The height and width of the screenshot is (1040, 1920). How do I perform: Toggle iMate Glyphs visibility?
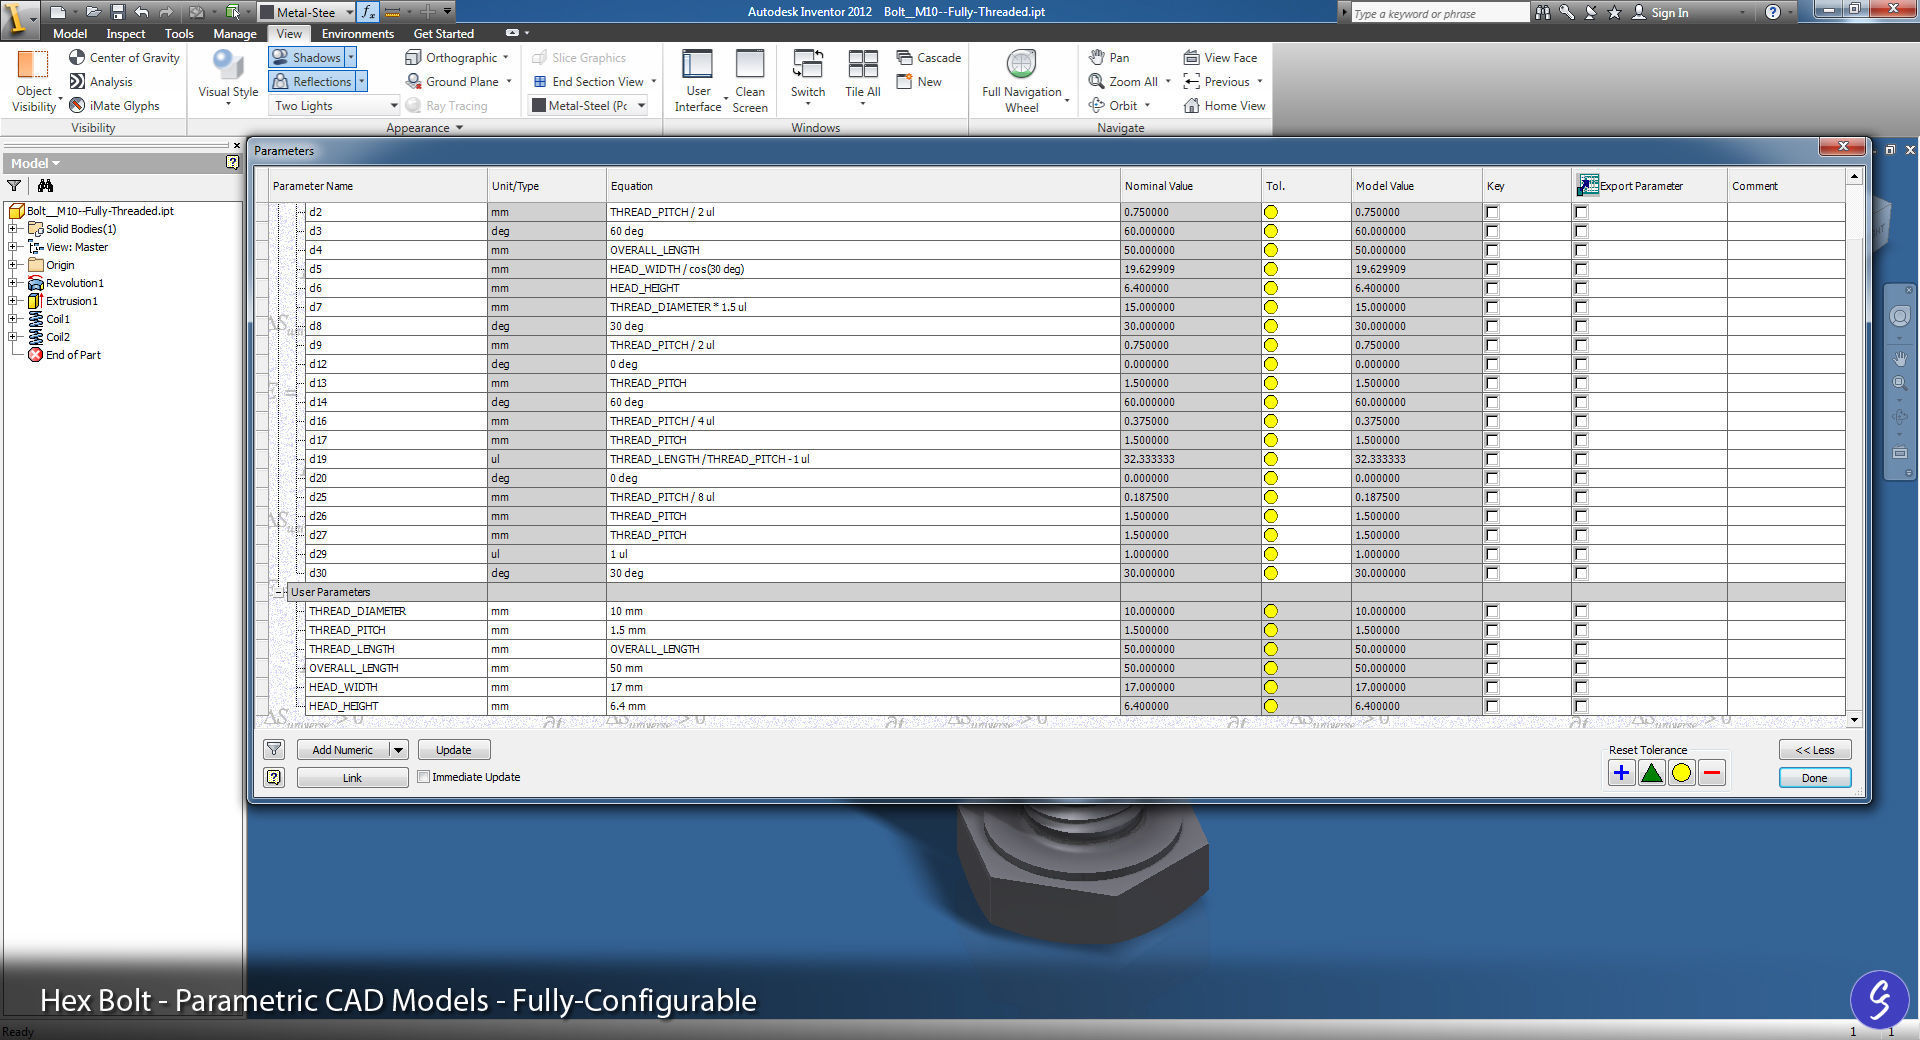[x=114, y=105]
